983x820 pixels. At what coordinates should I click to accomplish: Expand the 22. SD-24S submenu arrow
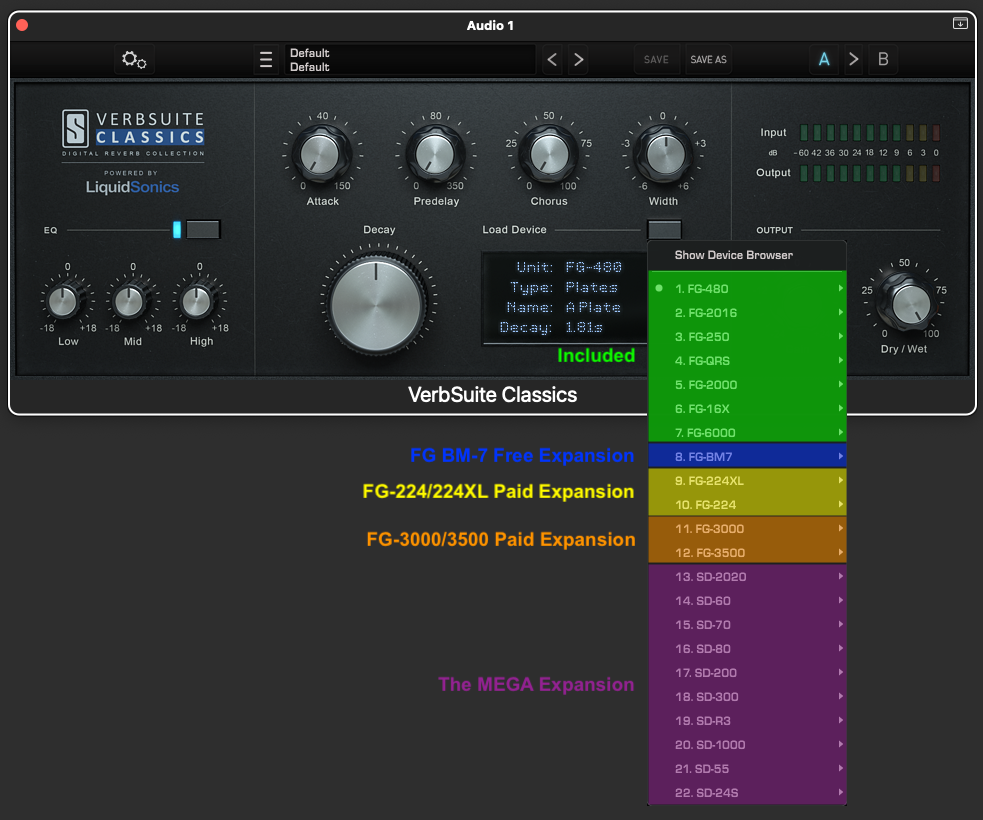(x=841, y=792)
